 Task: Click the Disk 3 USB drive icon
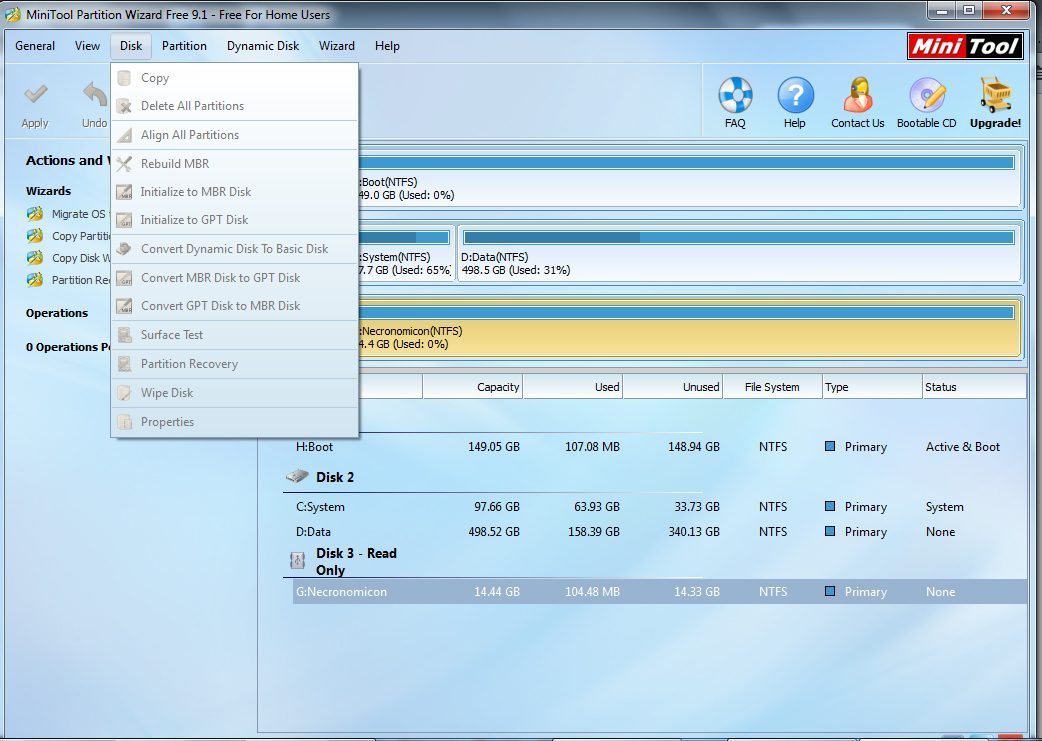coord(297,560)
